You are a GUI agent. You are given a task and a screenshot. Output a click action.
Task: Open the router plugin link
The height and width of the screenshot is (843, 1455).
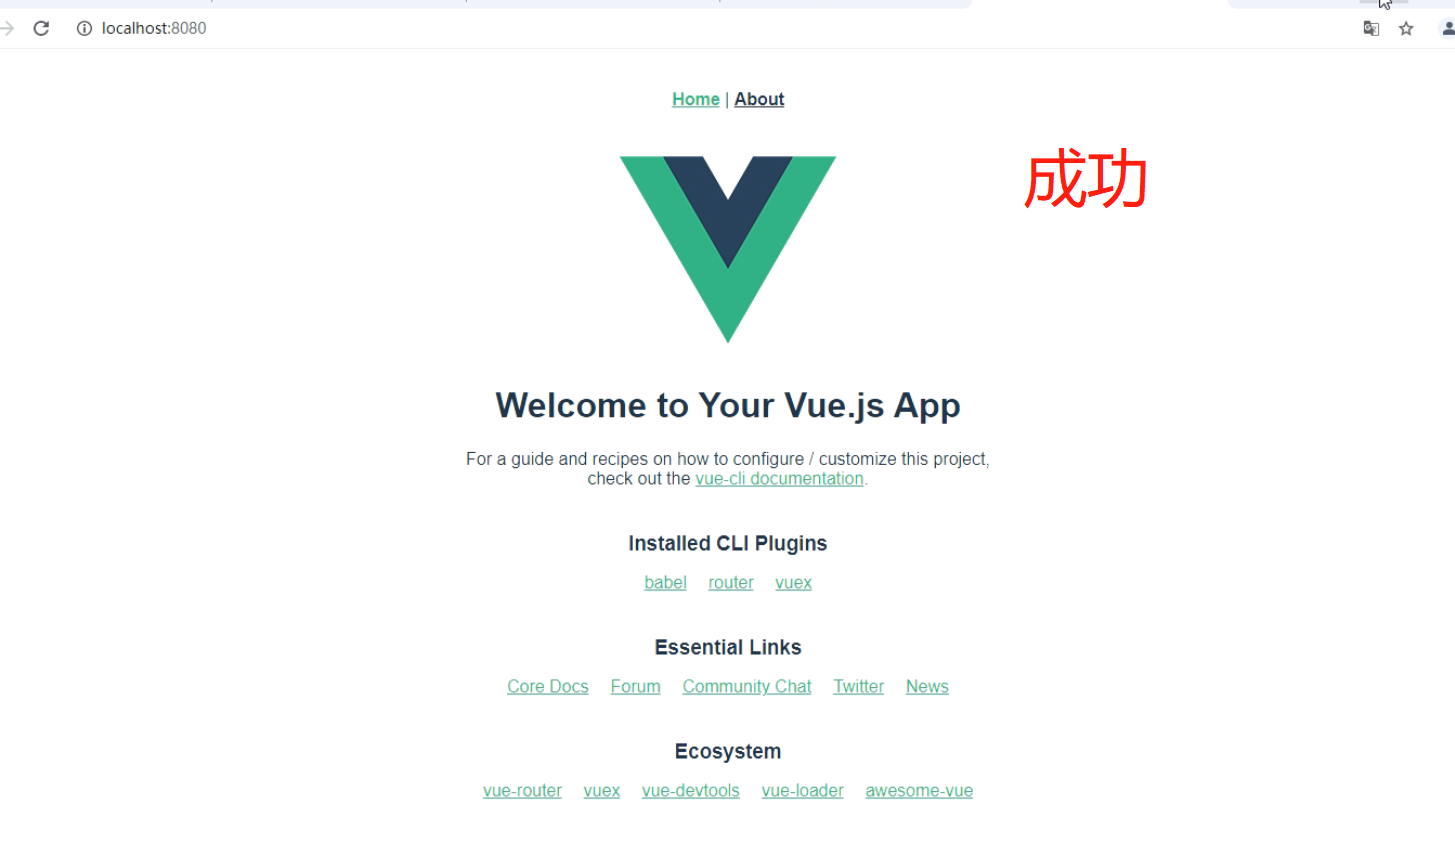pyautogui.click(x=731, y=582)
